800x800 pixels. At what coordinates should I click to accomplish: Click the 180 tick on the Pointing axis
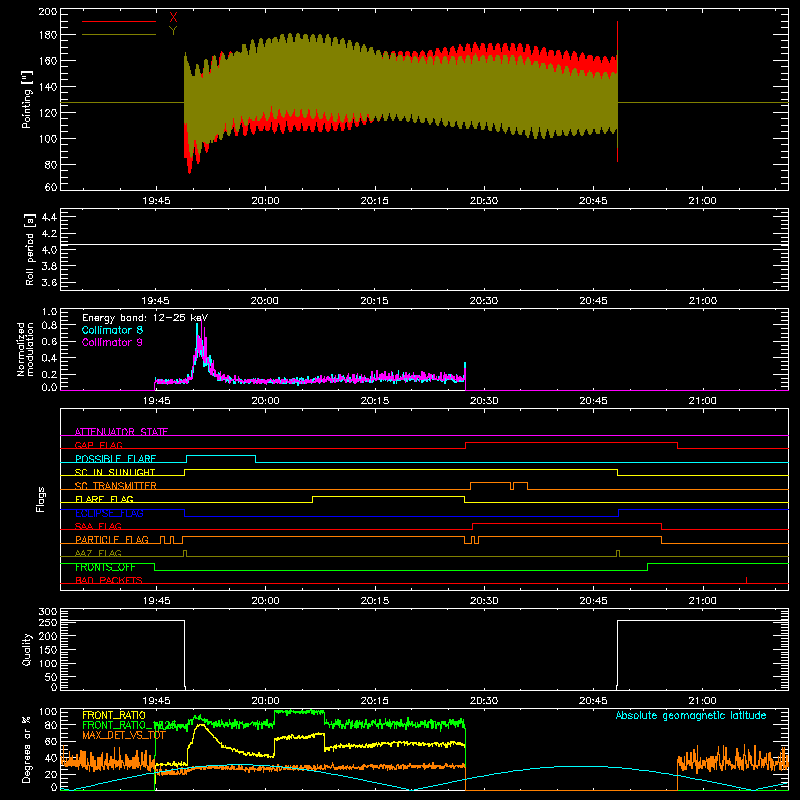click(x=47, y=35)
